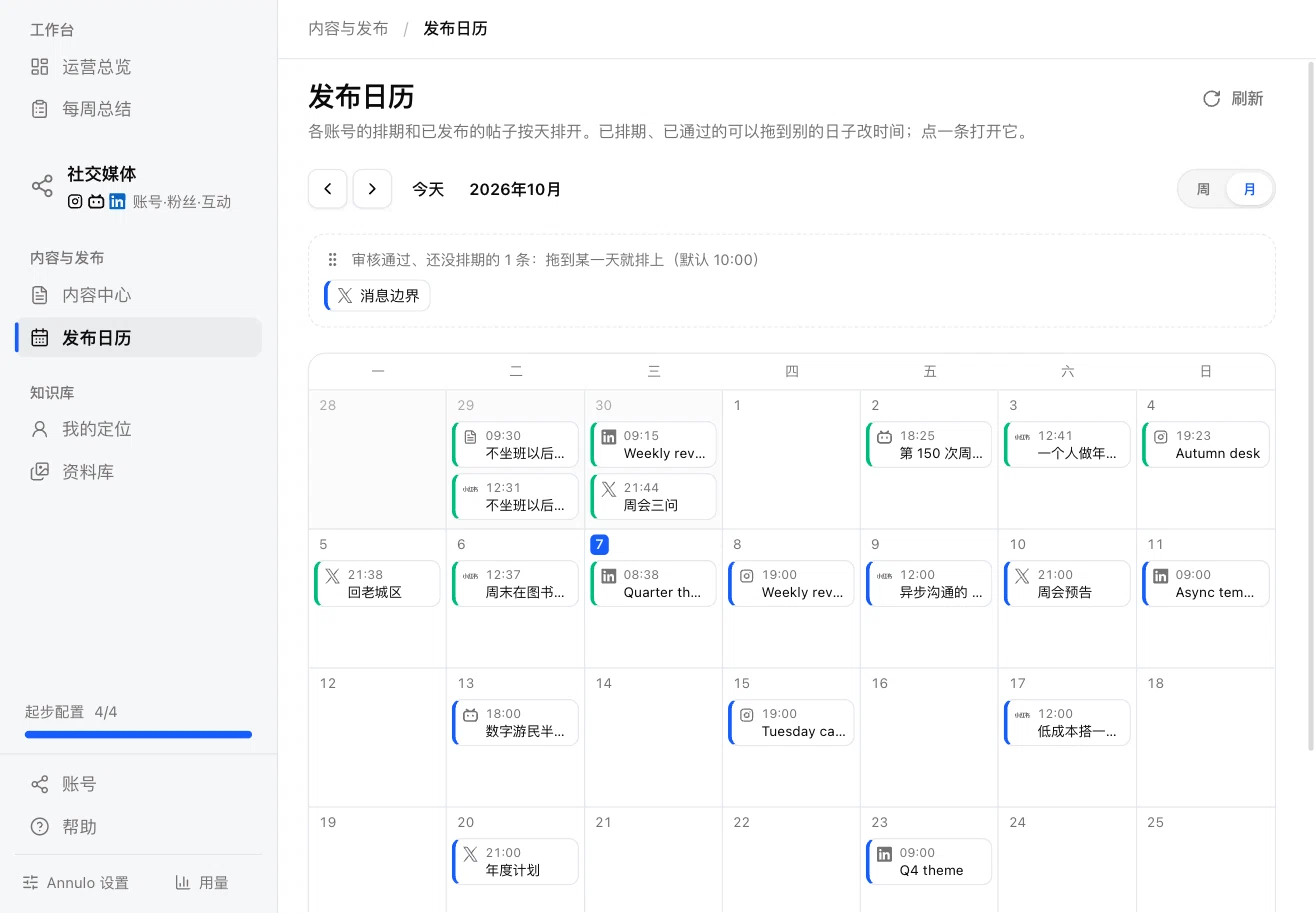Click the 起步配置 4/4 progress bar
Viewport: 1316px width, 913px height.
pos(139,735)
